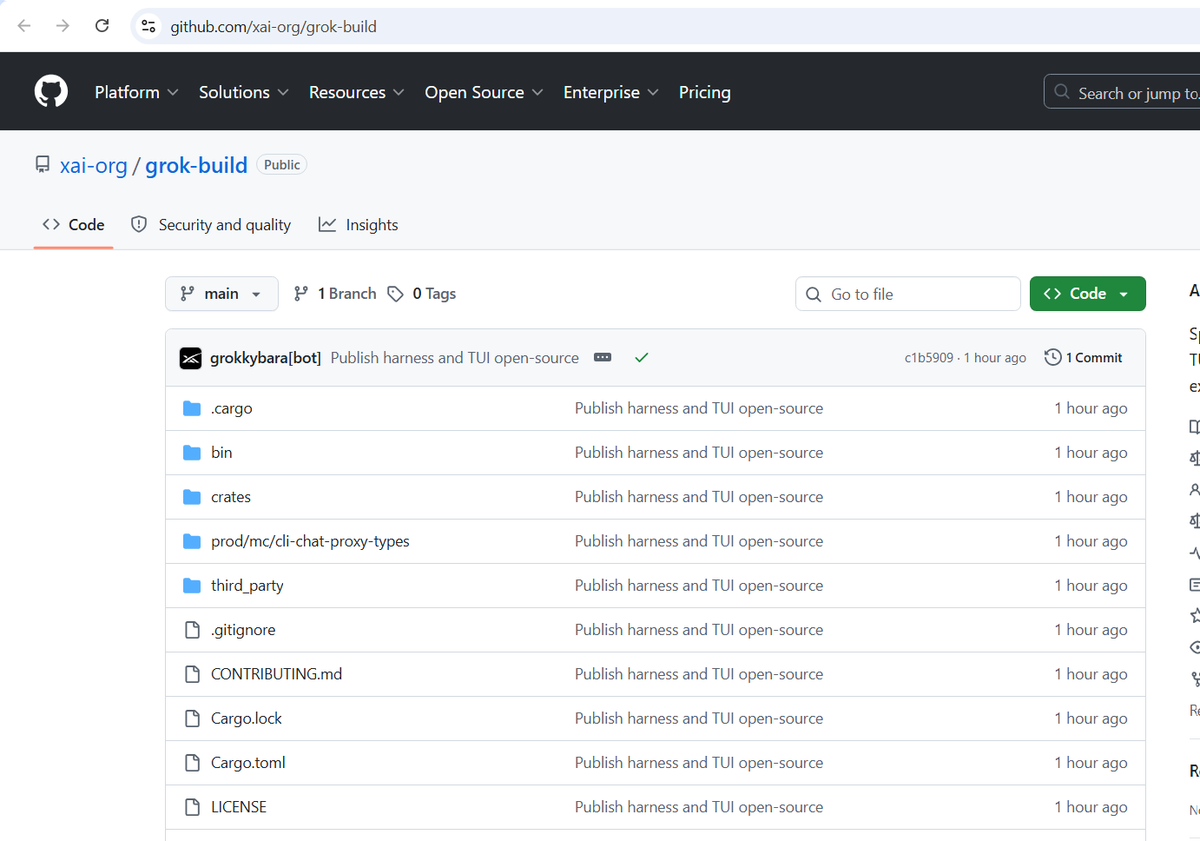Screen dimensions: 1200x841
Task: Open the Cargo.lock file
Action: 247,718
